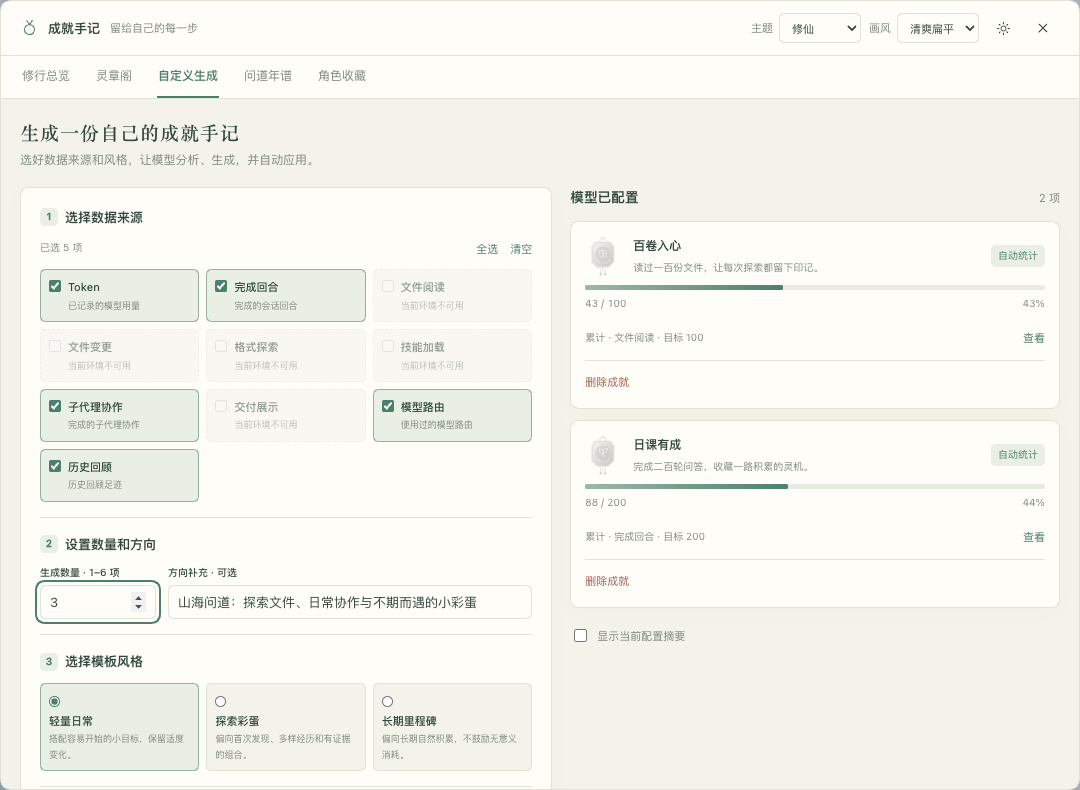Image resolution: width=1080 pixels, height=790 pixels.
Task: Click the disabled 文件变更 checkbox
Action: pyautogui.click(x=55, y=346)
